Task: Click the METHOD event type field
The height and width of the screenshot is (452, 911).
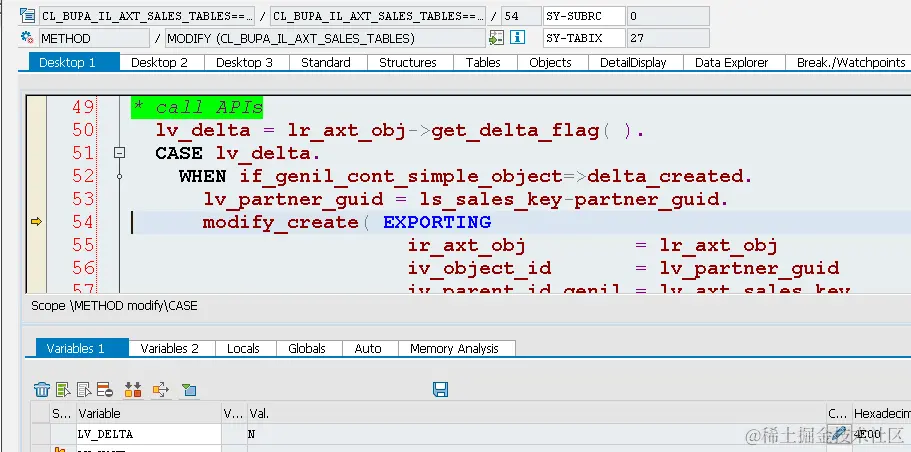Action: point(94,38)
